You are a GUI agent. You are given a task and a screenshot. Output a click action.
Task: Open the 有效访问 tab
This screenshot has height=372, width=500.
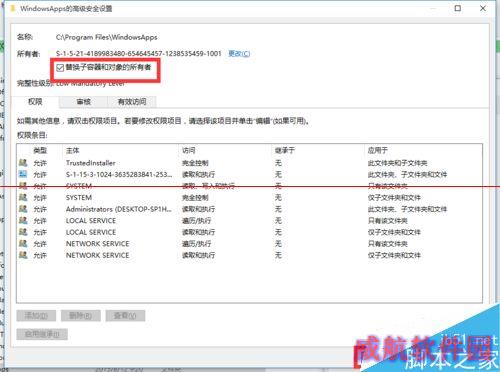click(132, 102)
